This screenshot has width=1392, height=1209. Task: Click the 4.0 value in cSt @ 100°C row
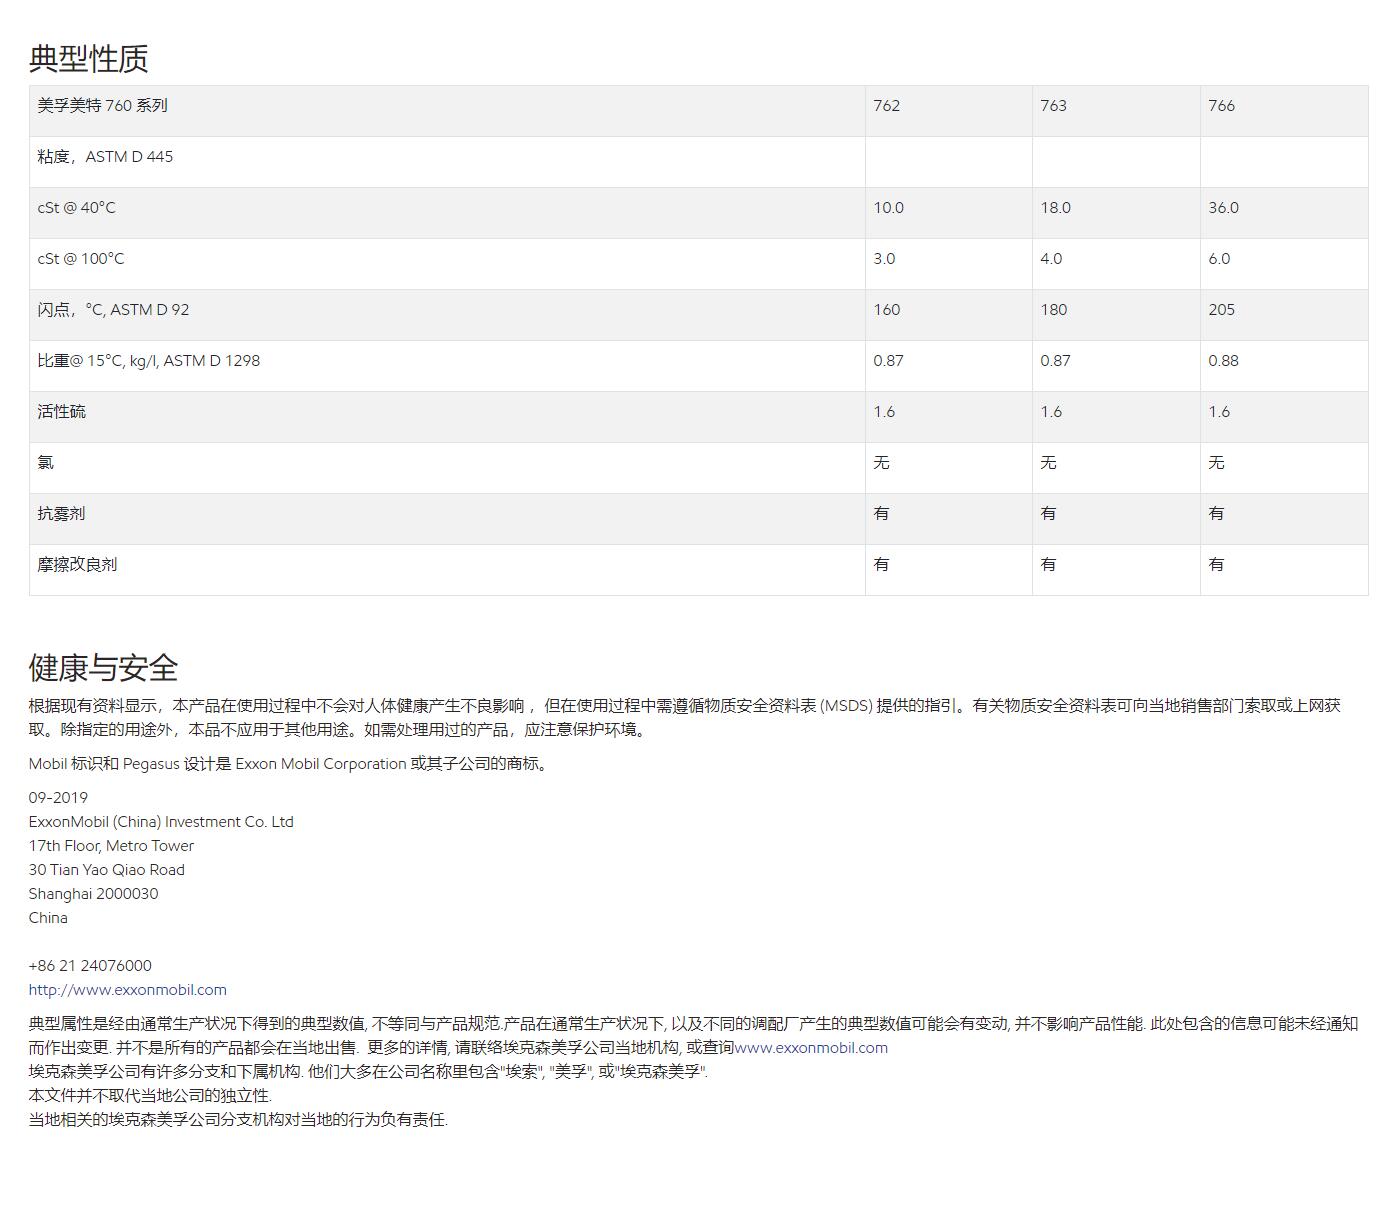(x=1052, y=259)
